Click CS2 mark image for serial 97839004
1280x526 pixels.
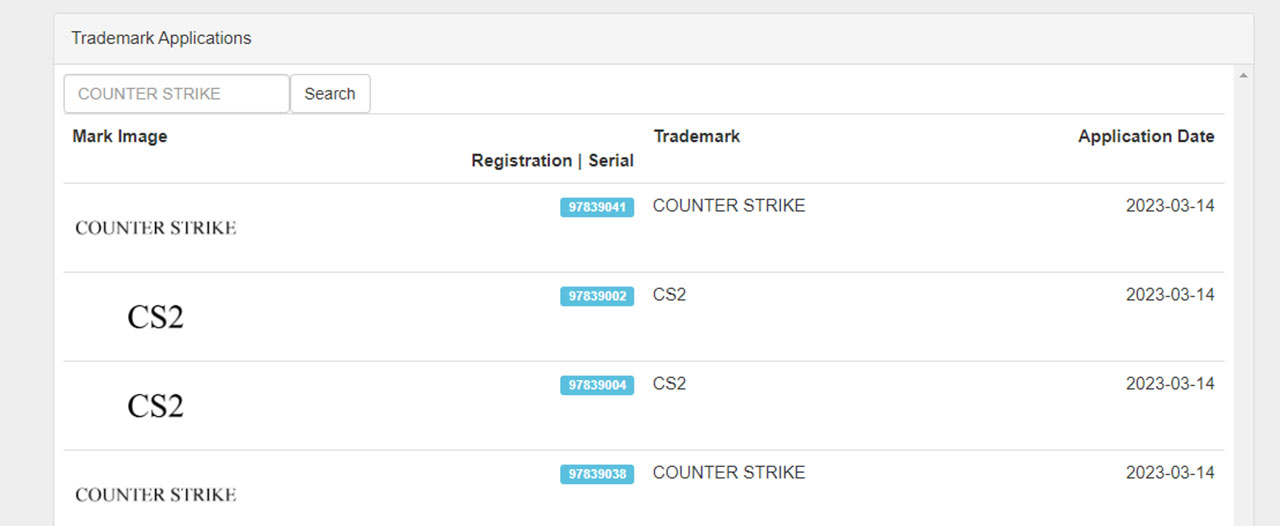[x=156, y=406]
